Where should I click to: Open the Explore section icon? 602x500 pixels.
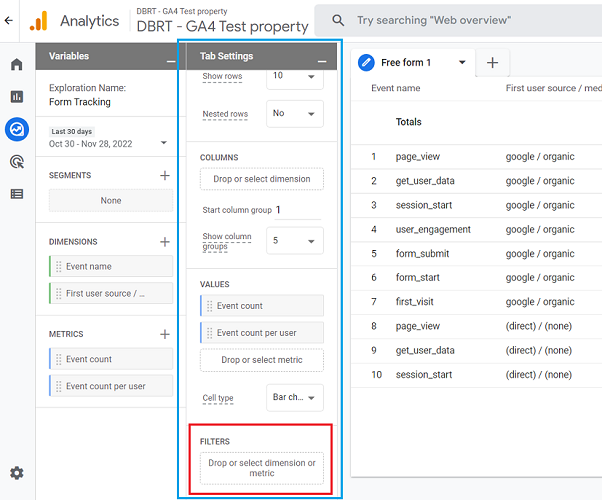[x=17, y=129]
